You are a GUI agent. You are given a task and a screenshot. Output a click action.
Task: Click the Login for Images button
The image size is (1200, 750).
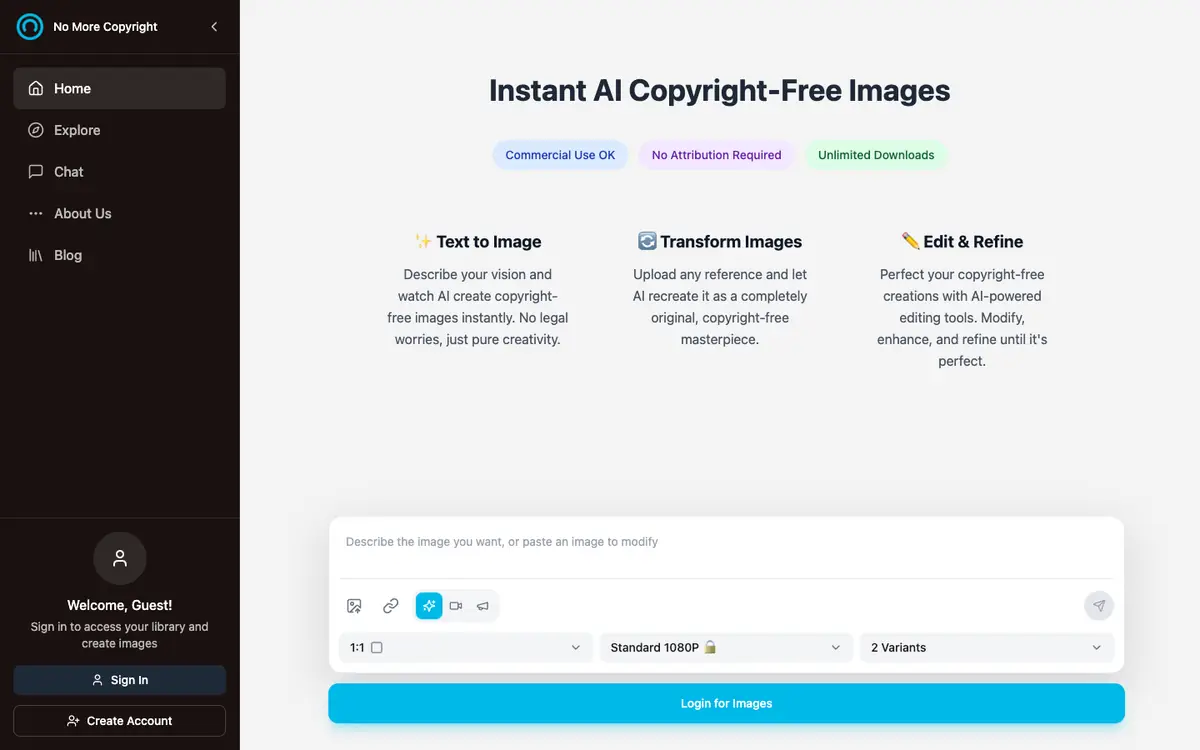click(727, 703)
